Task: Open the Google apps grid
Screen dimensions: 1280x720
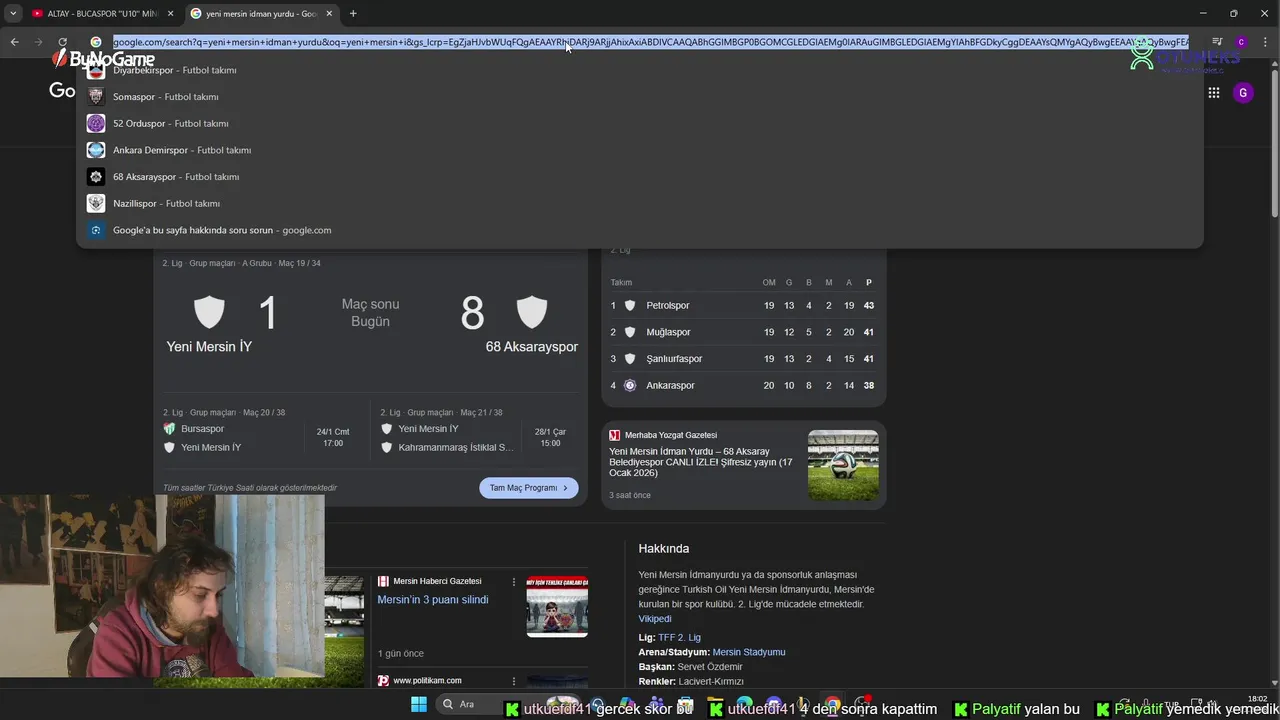Action: click(x=1213, y=92)
